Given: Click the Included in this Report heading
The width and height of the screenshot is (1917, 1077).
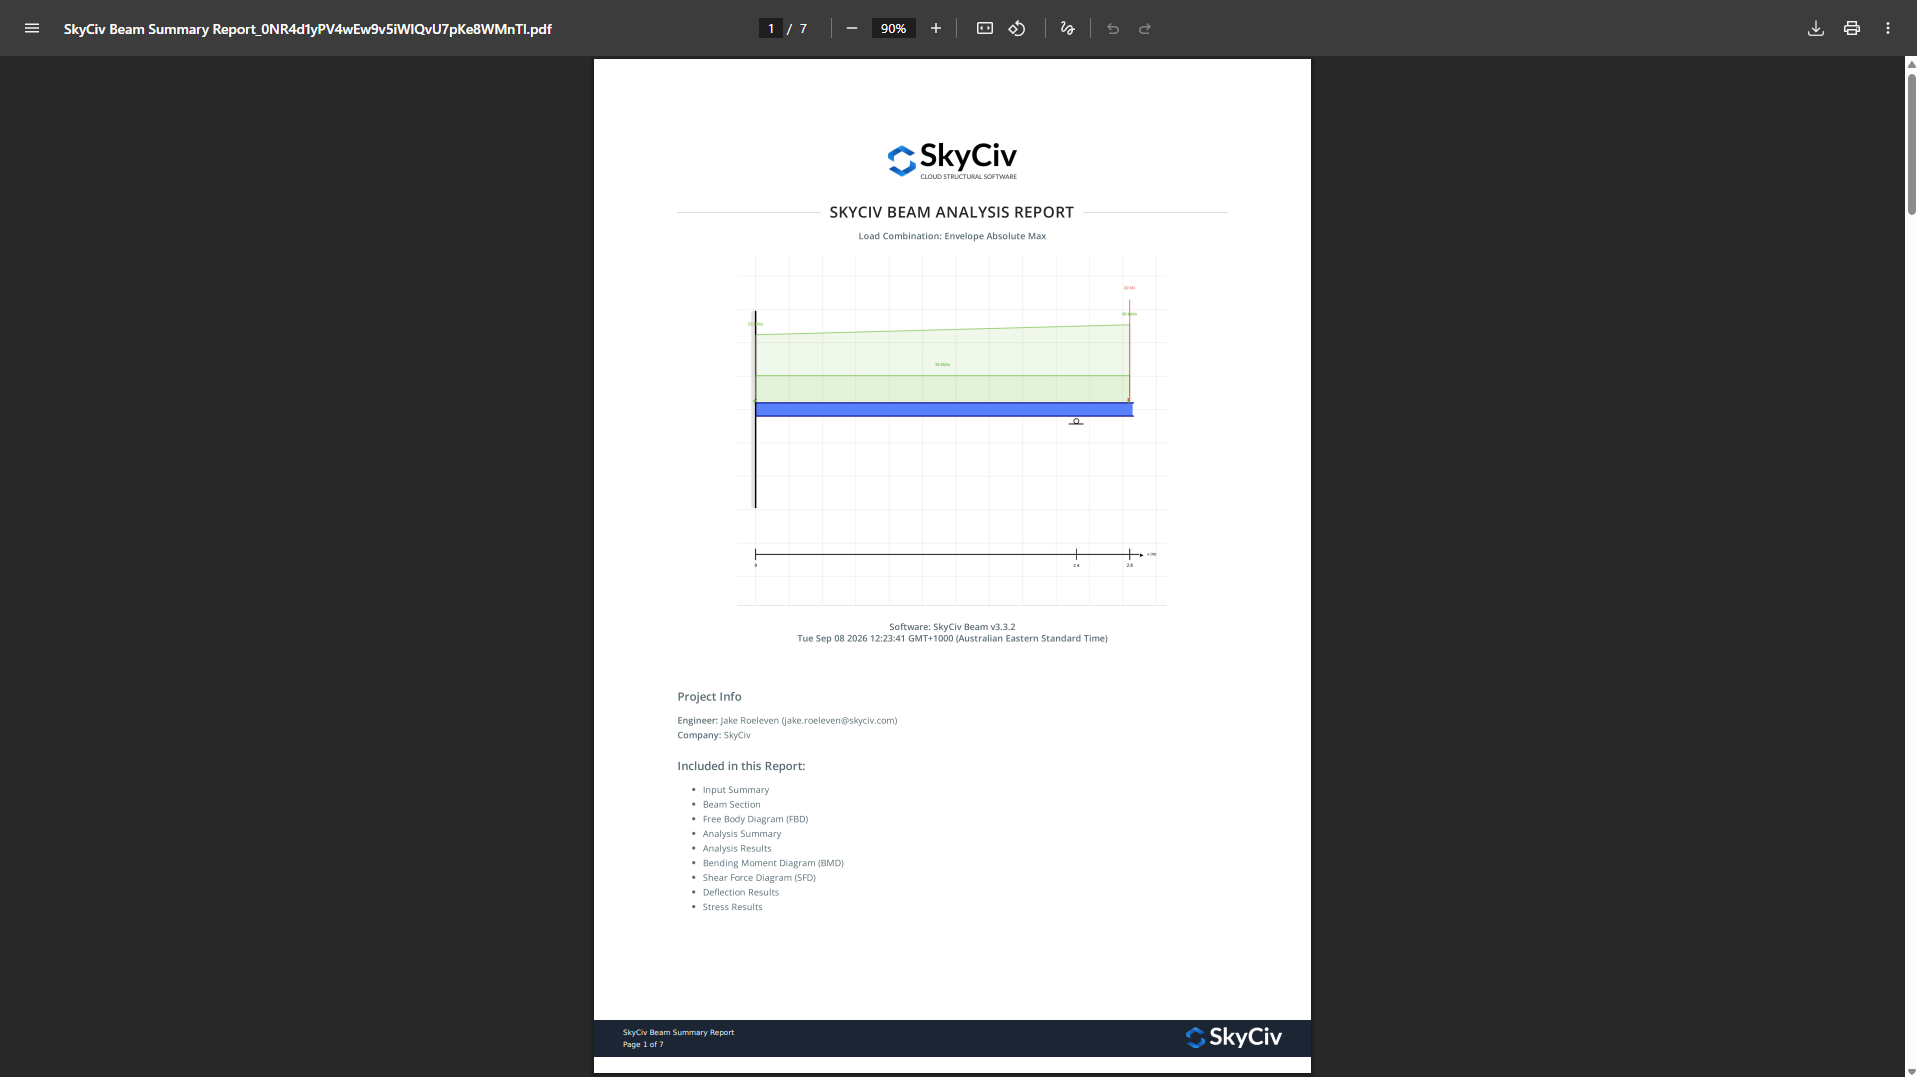Looking at the screenshot, I should coord(741,766).
